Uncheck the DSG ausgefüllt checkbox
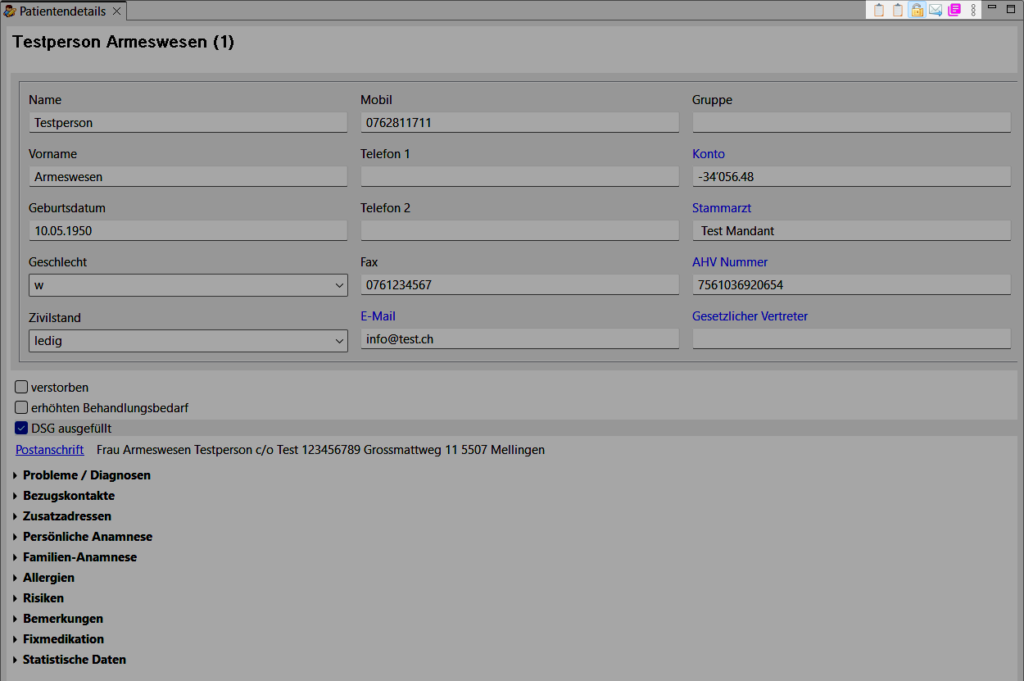Viewport: 1024px width, 681px height. 22,428
